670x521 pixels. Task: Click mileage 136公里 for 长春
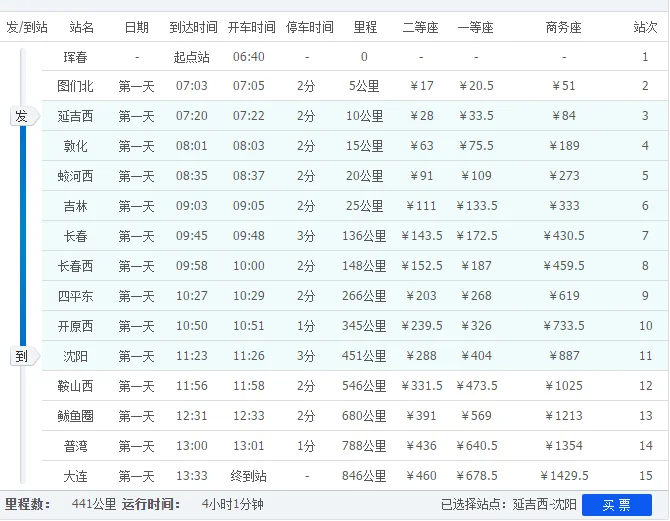coord(364,236)
